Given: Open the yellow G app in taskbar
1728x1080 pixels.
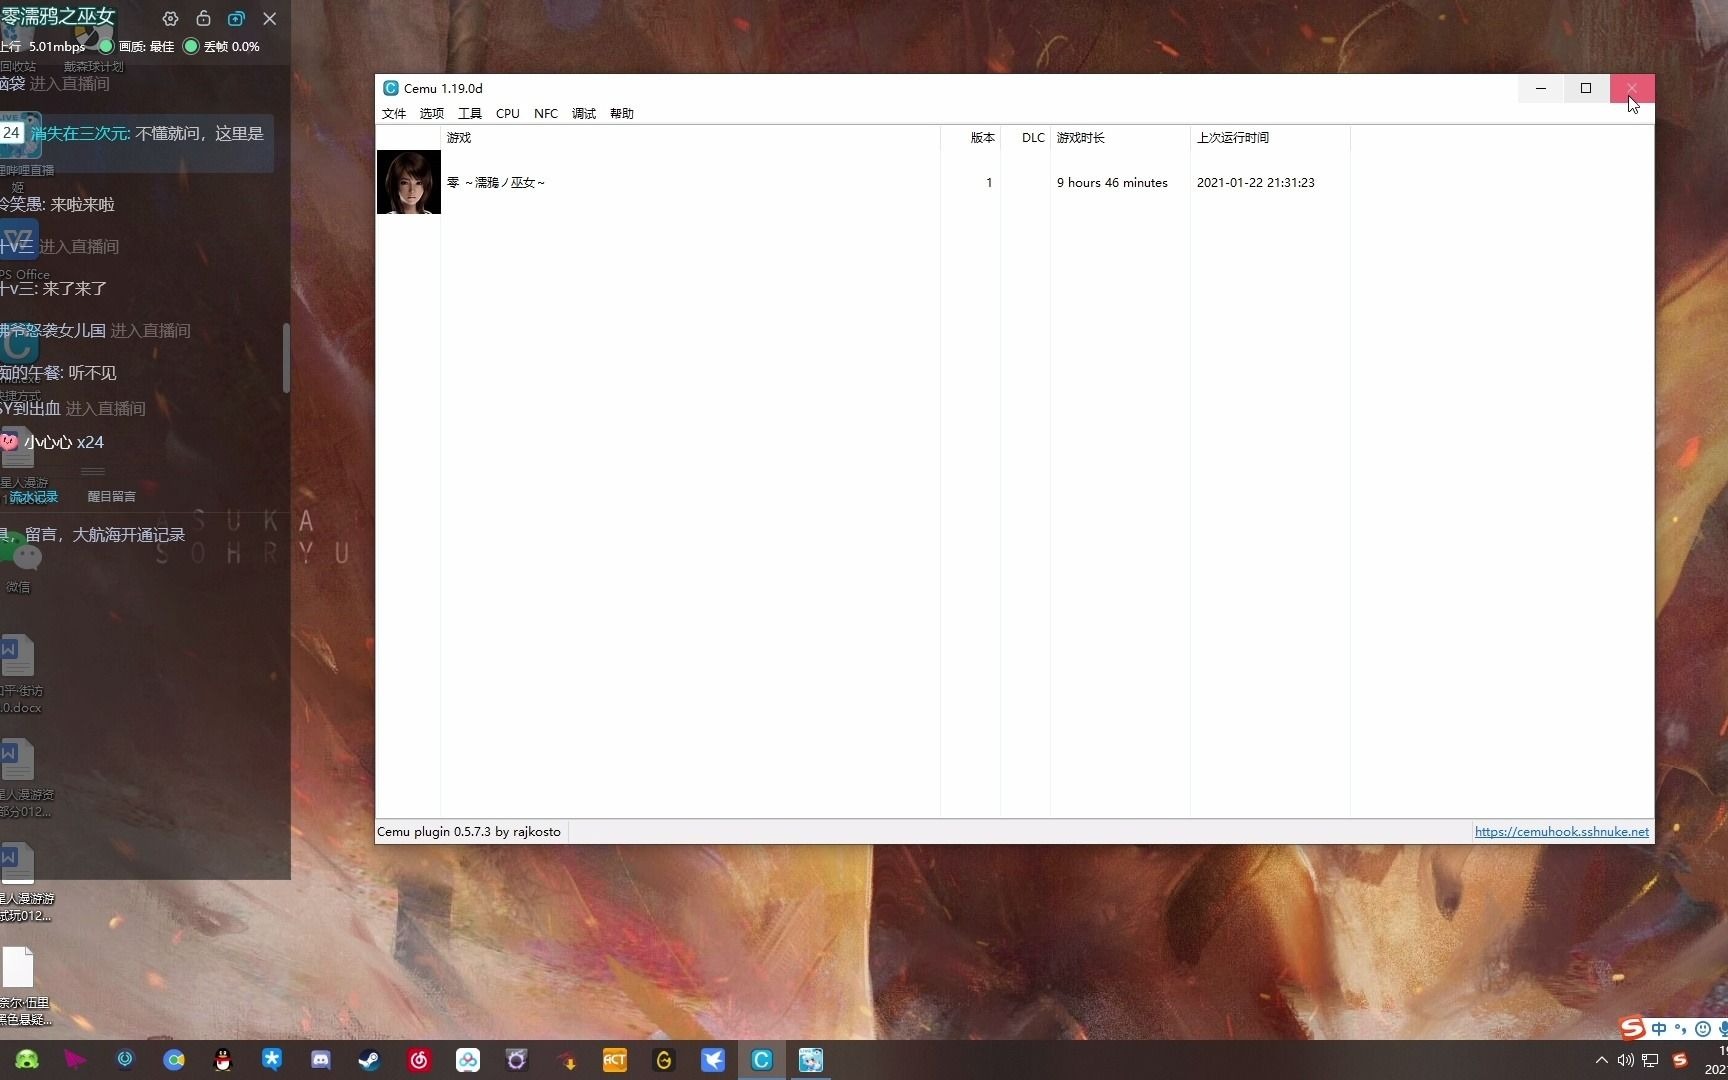Looking at the screenshot, I should 664,1060.
